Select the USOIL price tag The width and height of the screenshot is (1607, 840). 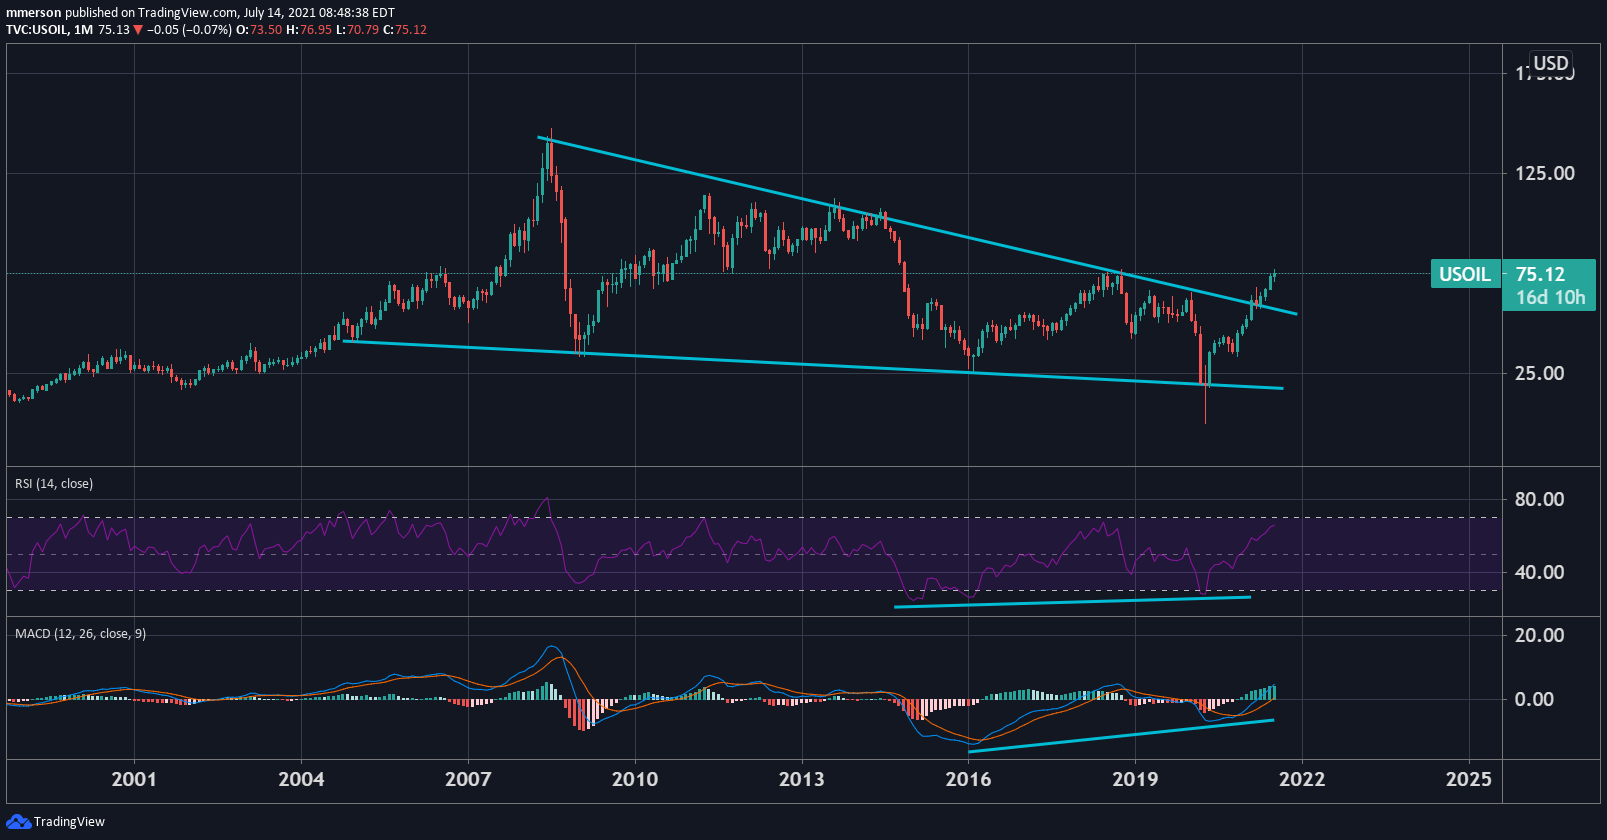click(1464, 274)
